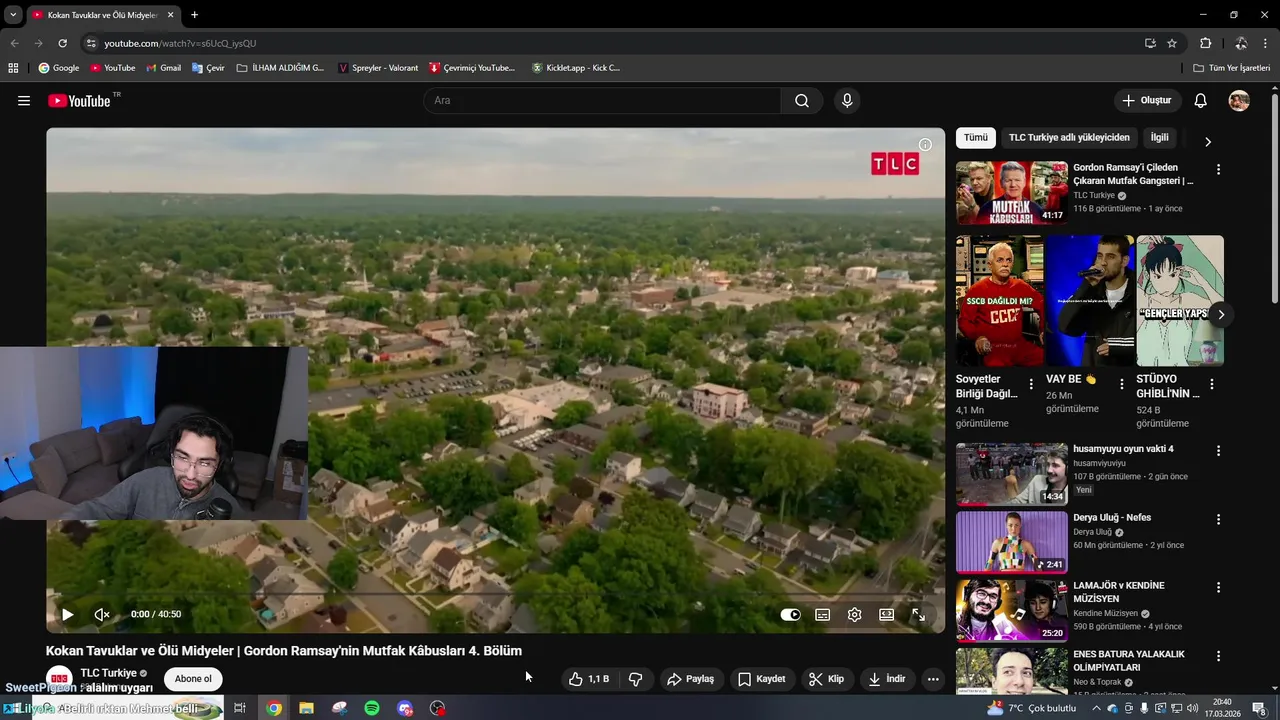Switch the player to theater mode
The height and width of the screenshot is (720, 1280).
coord(886,615)
